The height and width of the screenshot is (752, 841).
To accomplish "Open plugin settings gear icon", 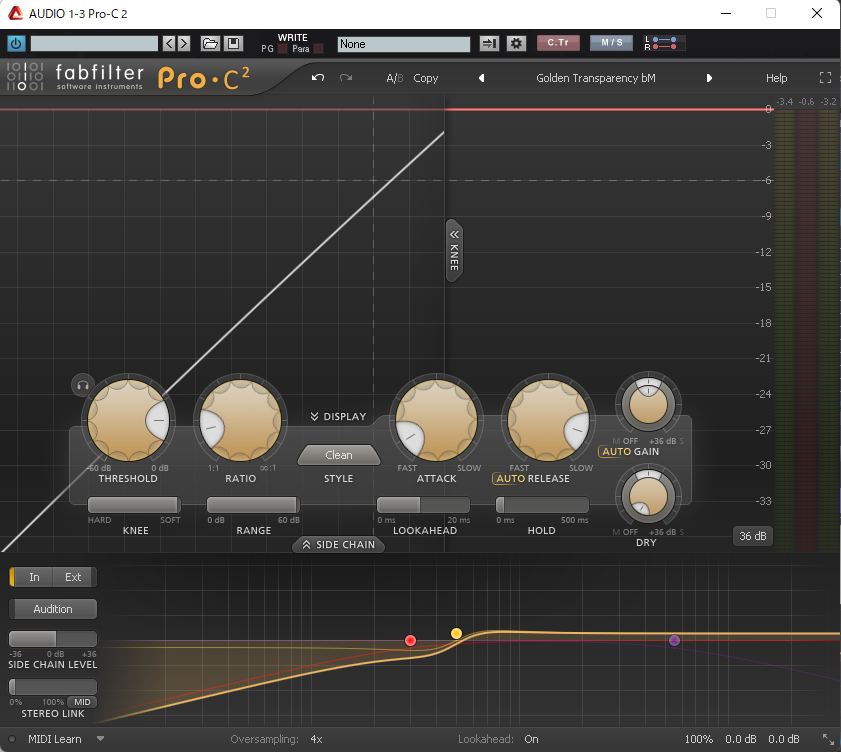I will 516,43.
